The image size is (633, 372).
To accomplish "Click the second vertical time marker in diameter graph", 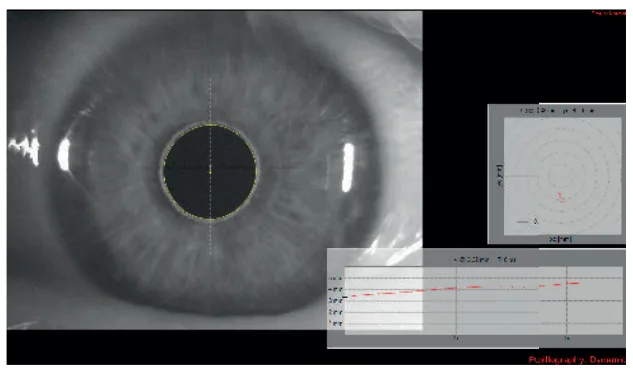I will tap(567, 301).
